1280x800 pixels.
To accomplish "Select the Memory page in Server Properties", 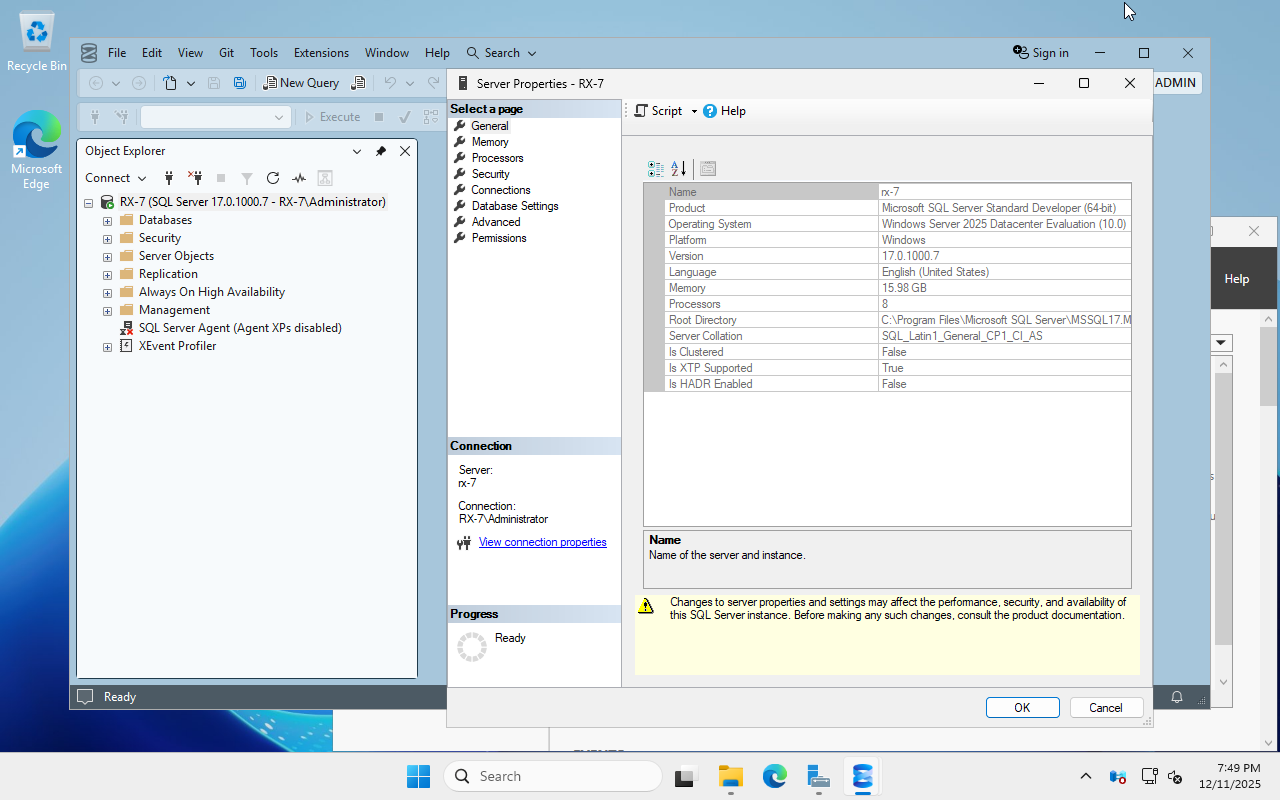I will [x=490, y=141].
